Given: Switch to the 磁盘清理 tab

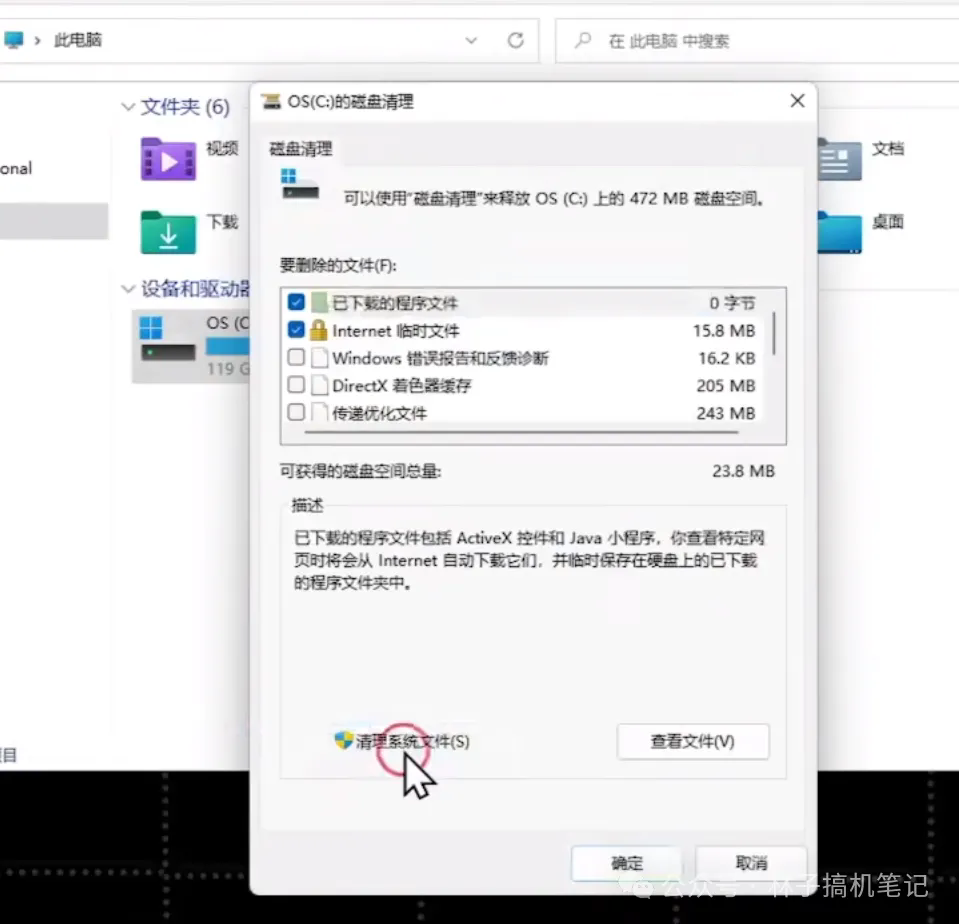Looking at the screenshot, I should click(299, 147).
